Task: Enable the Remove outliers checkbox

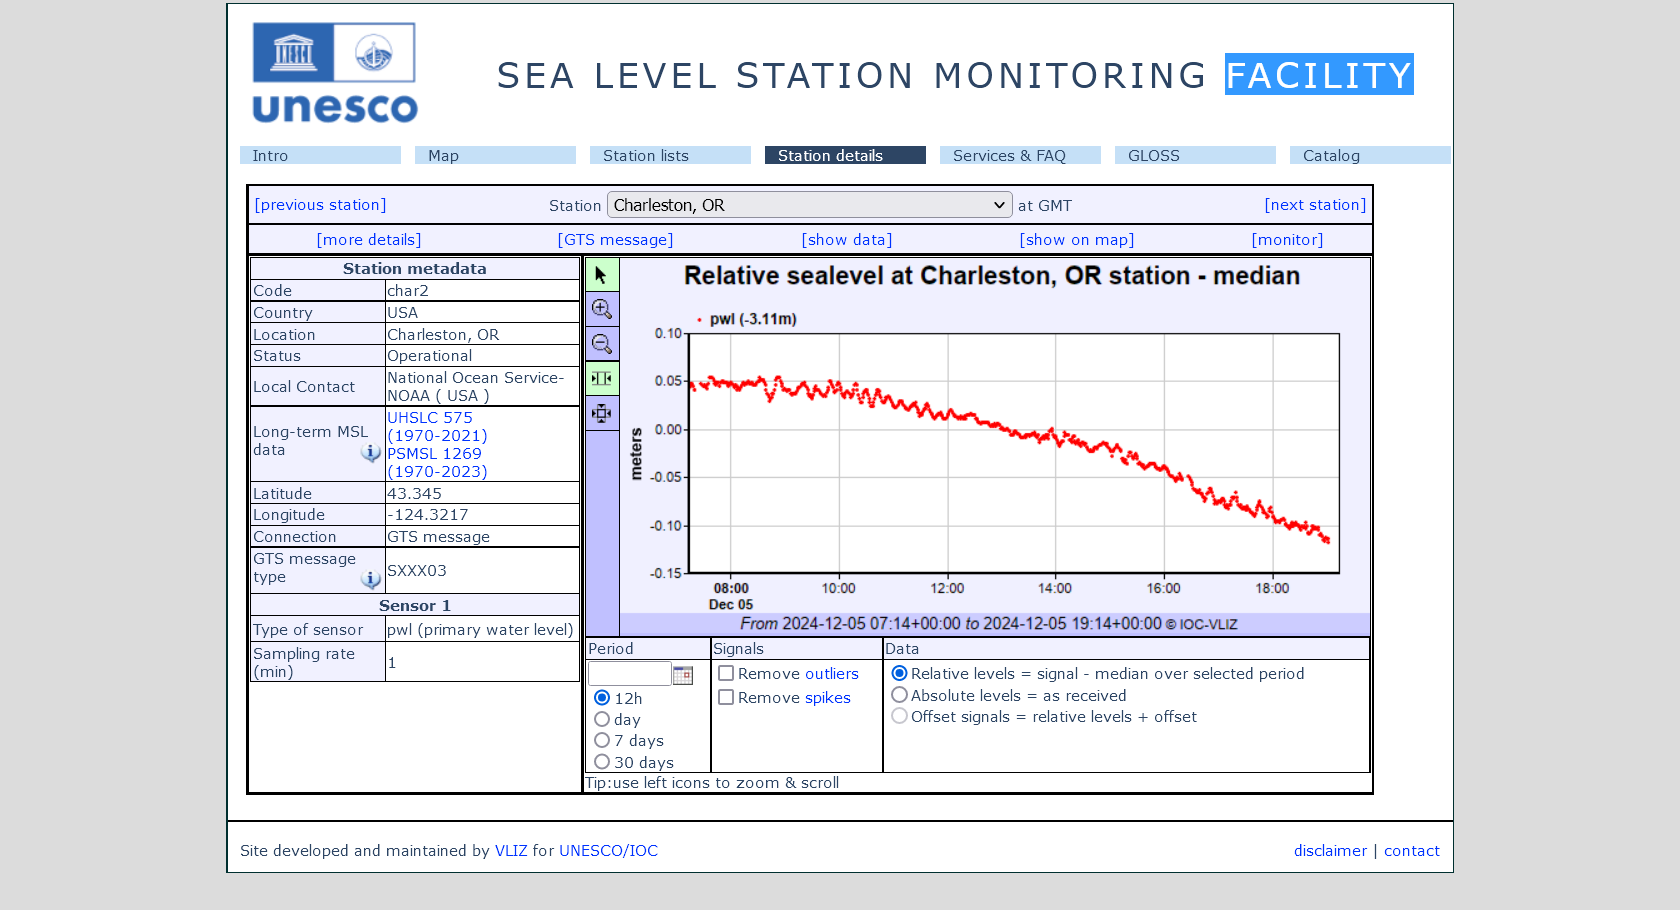Action: click(726, 674)
